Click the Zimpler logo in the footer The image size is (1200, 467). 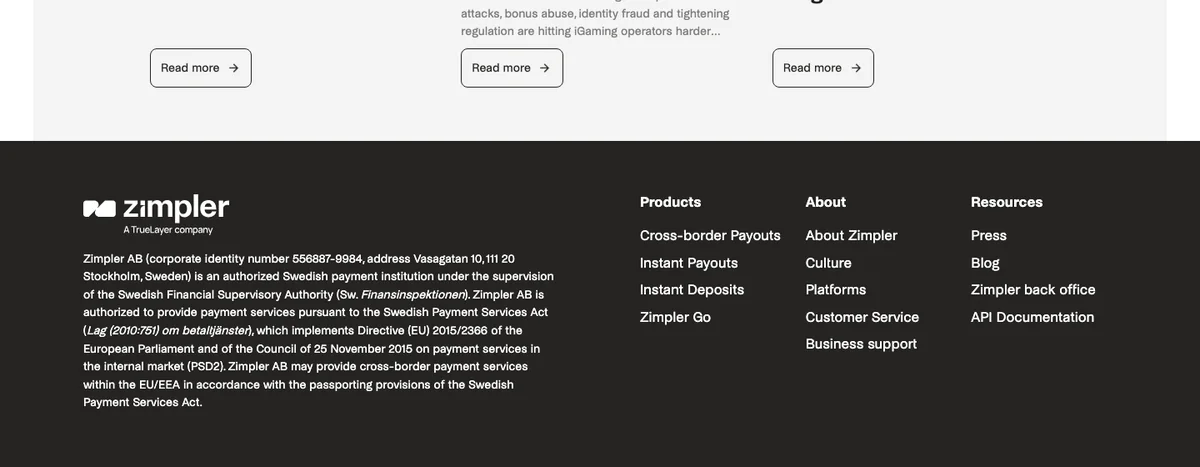pos(156,208)
